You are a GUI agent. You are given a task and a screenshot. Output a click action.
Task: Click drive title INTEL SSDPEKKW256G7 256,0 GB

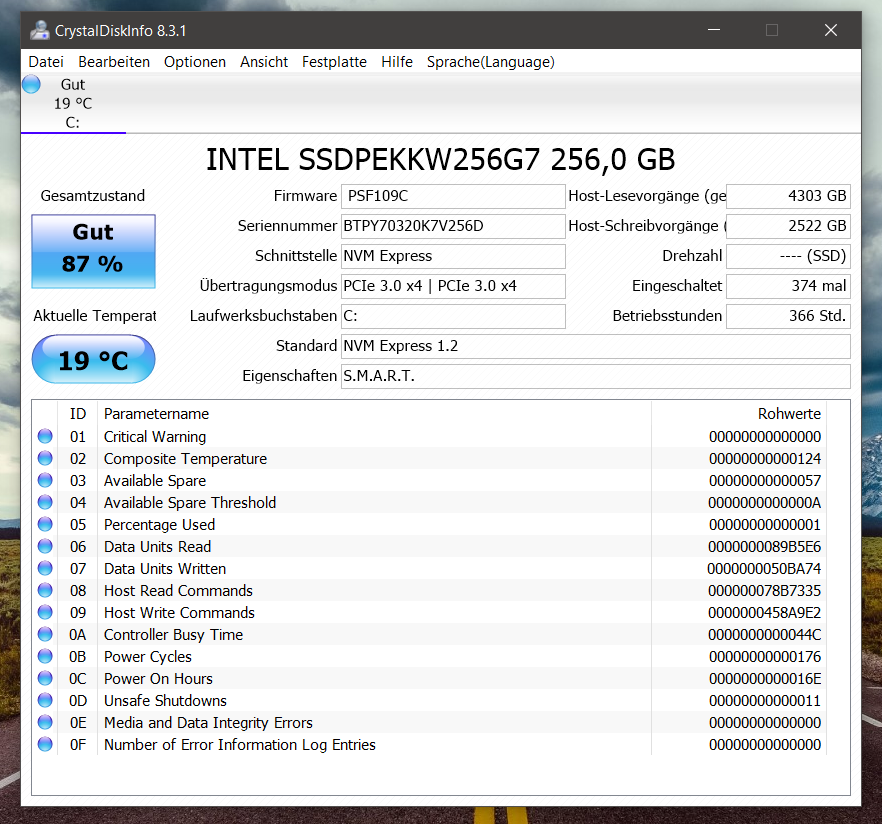click(x=440, y=160)
